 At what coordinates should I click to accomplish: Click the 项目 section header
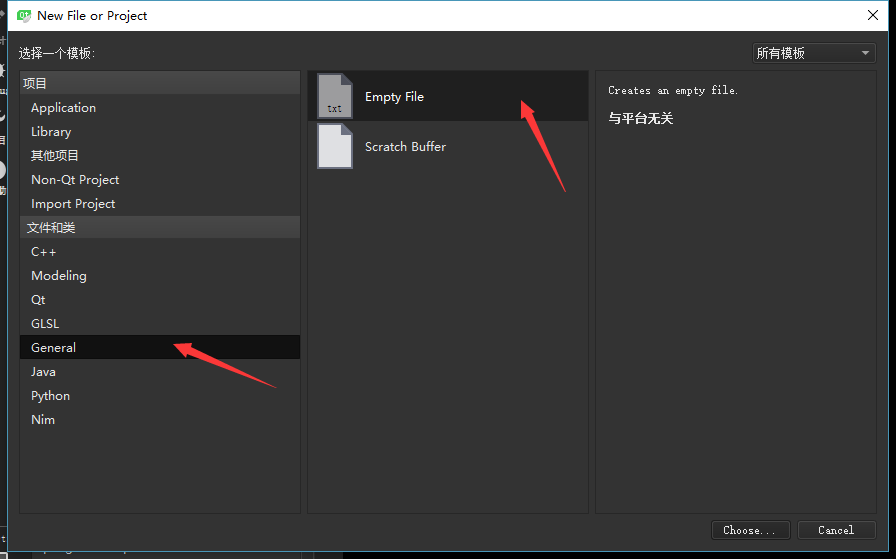pyautogui.click(x=160, y=83)
